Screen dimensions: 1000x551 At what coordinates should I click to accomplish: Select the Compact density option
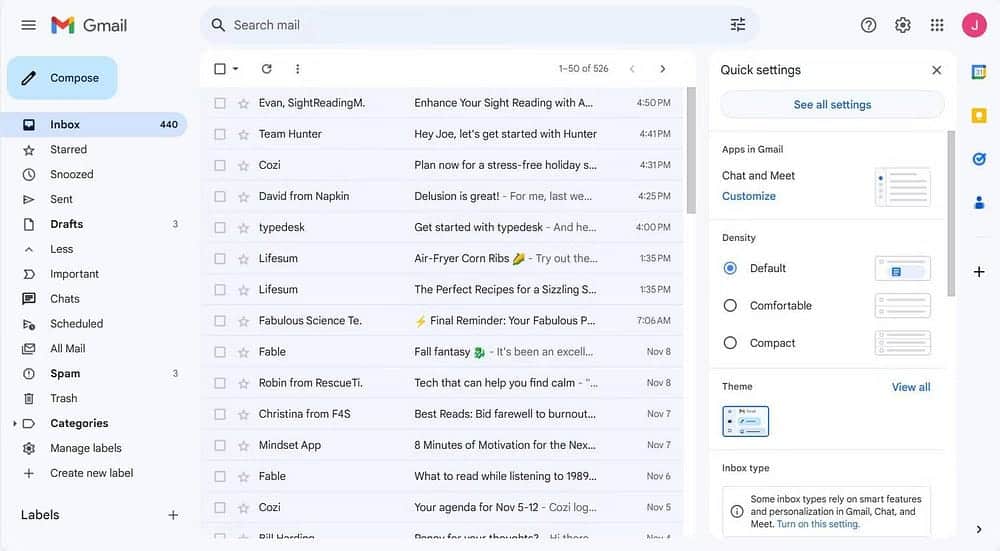point(730,343)
